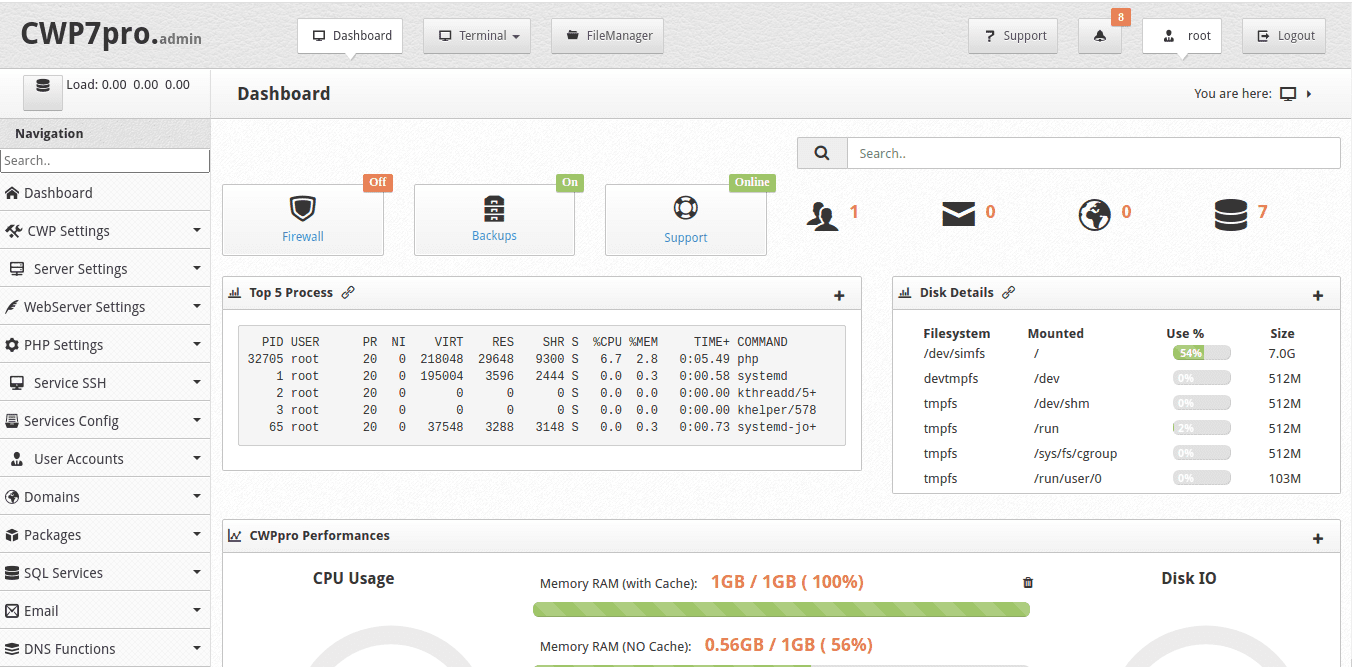This screenshot has width=1352, height=667.
Task: Click the Dashboard top button
Action: pyautogui.click(x=350, y=36)
